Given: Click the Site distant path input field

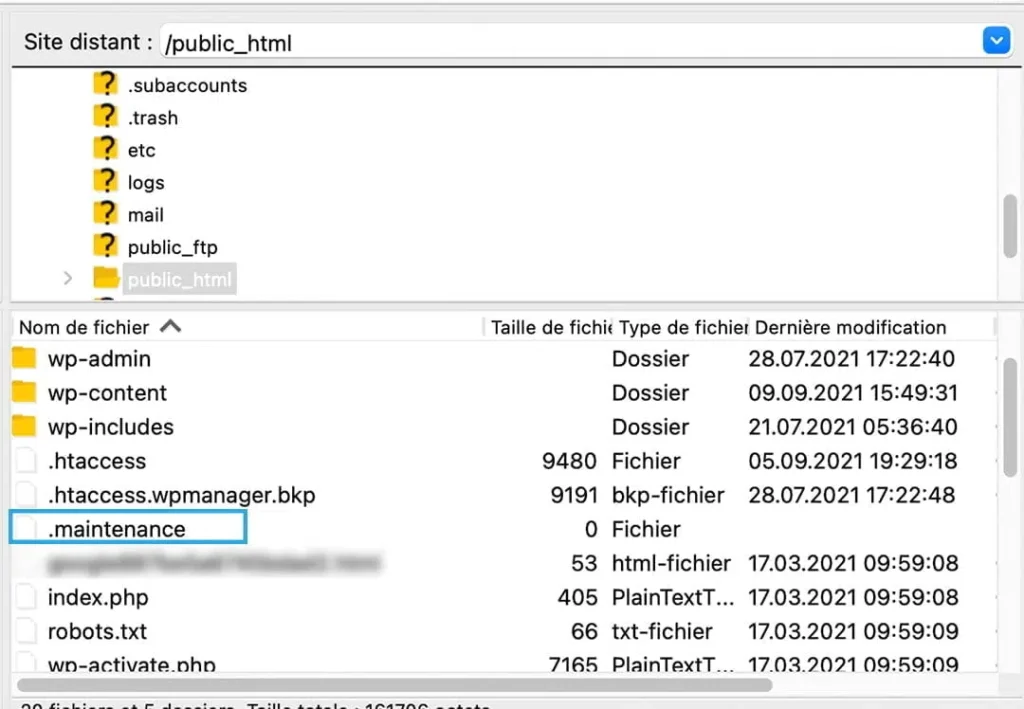Looking at the screenshot, I should coord(560,42).
